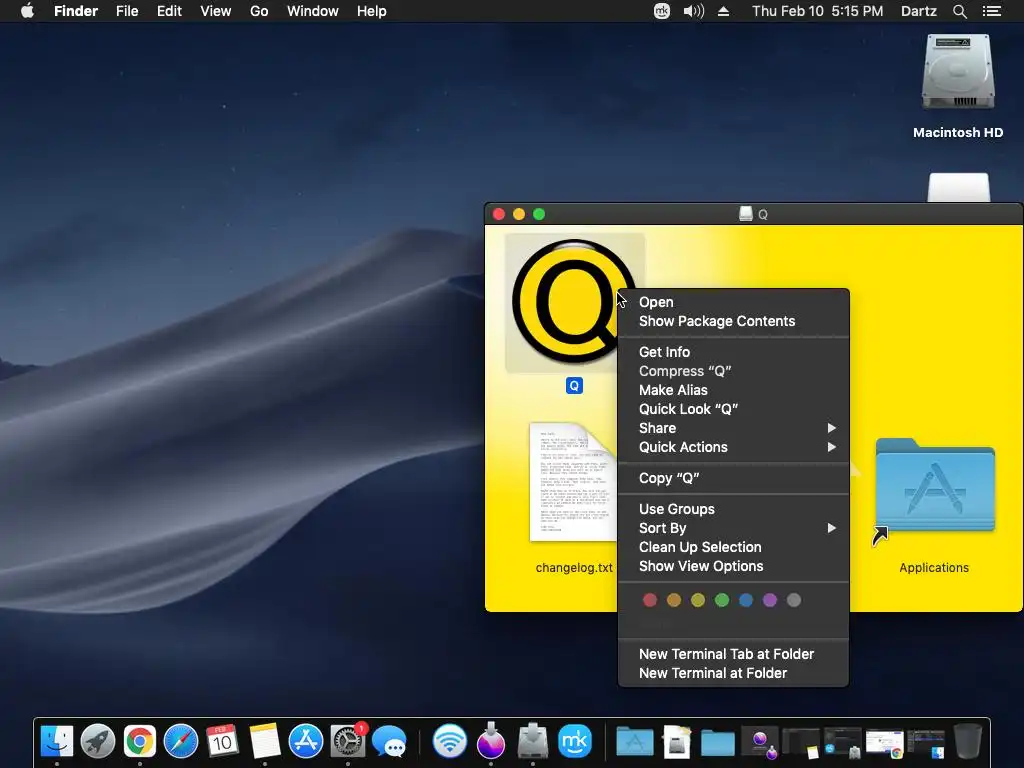Open Applications folder stack in Dock
Screen dimensions: 1024x768
click(x=635, y=743)
